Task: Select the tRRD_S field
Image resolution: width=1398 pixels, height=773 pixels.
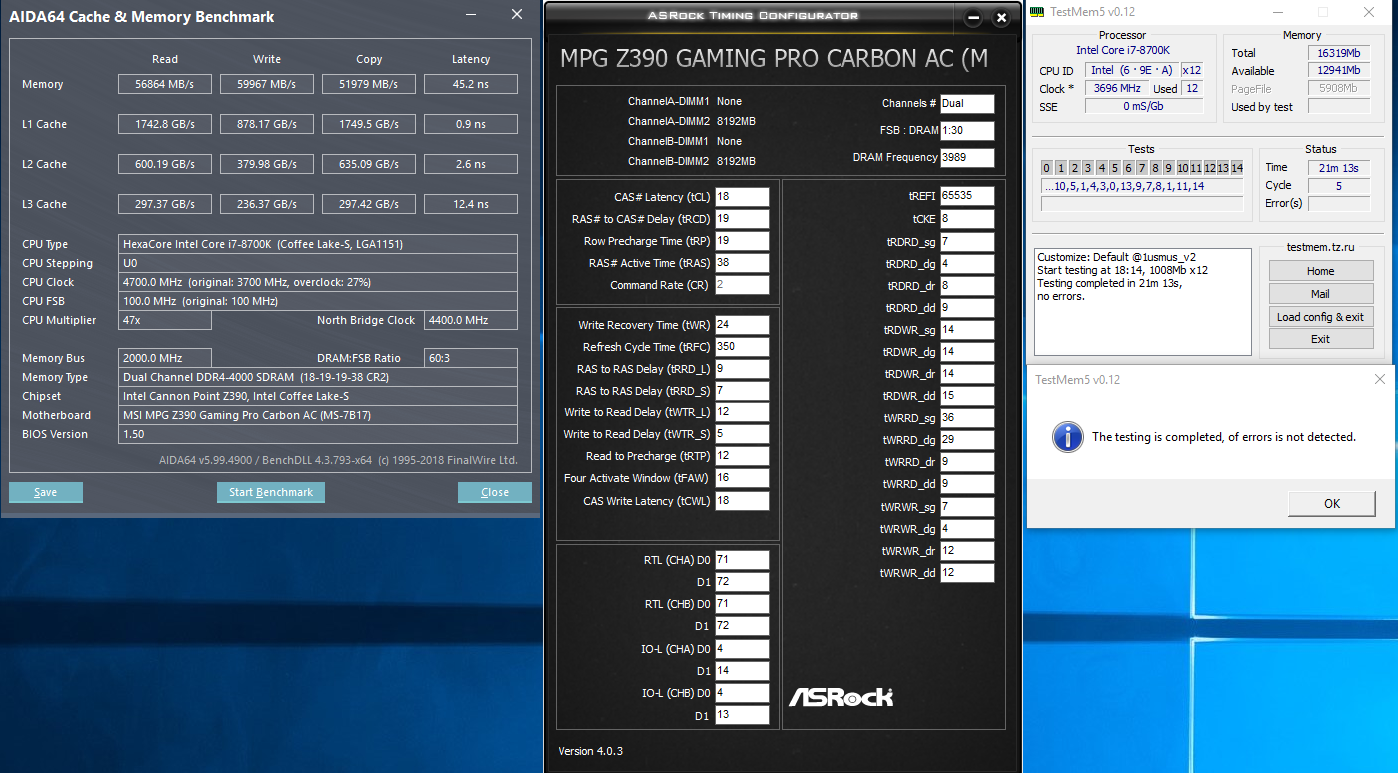Action: pyautogui.click(x=742, y=391)
